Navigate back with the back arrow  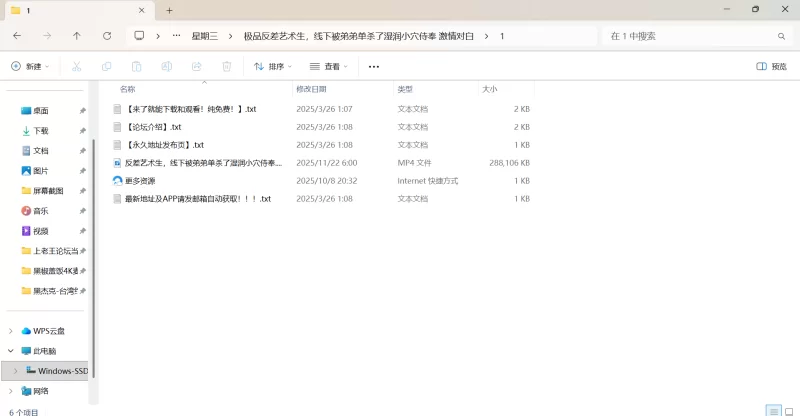point(17,35)
